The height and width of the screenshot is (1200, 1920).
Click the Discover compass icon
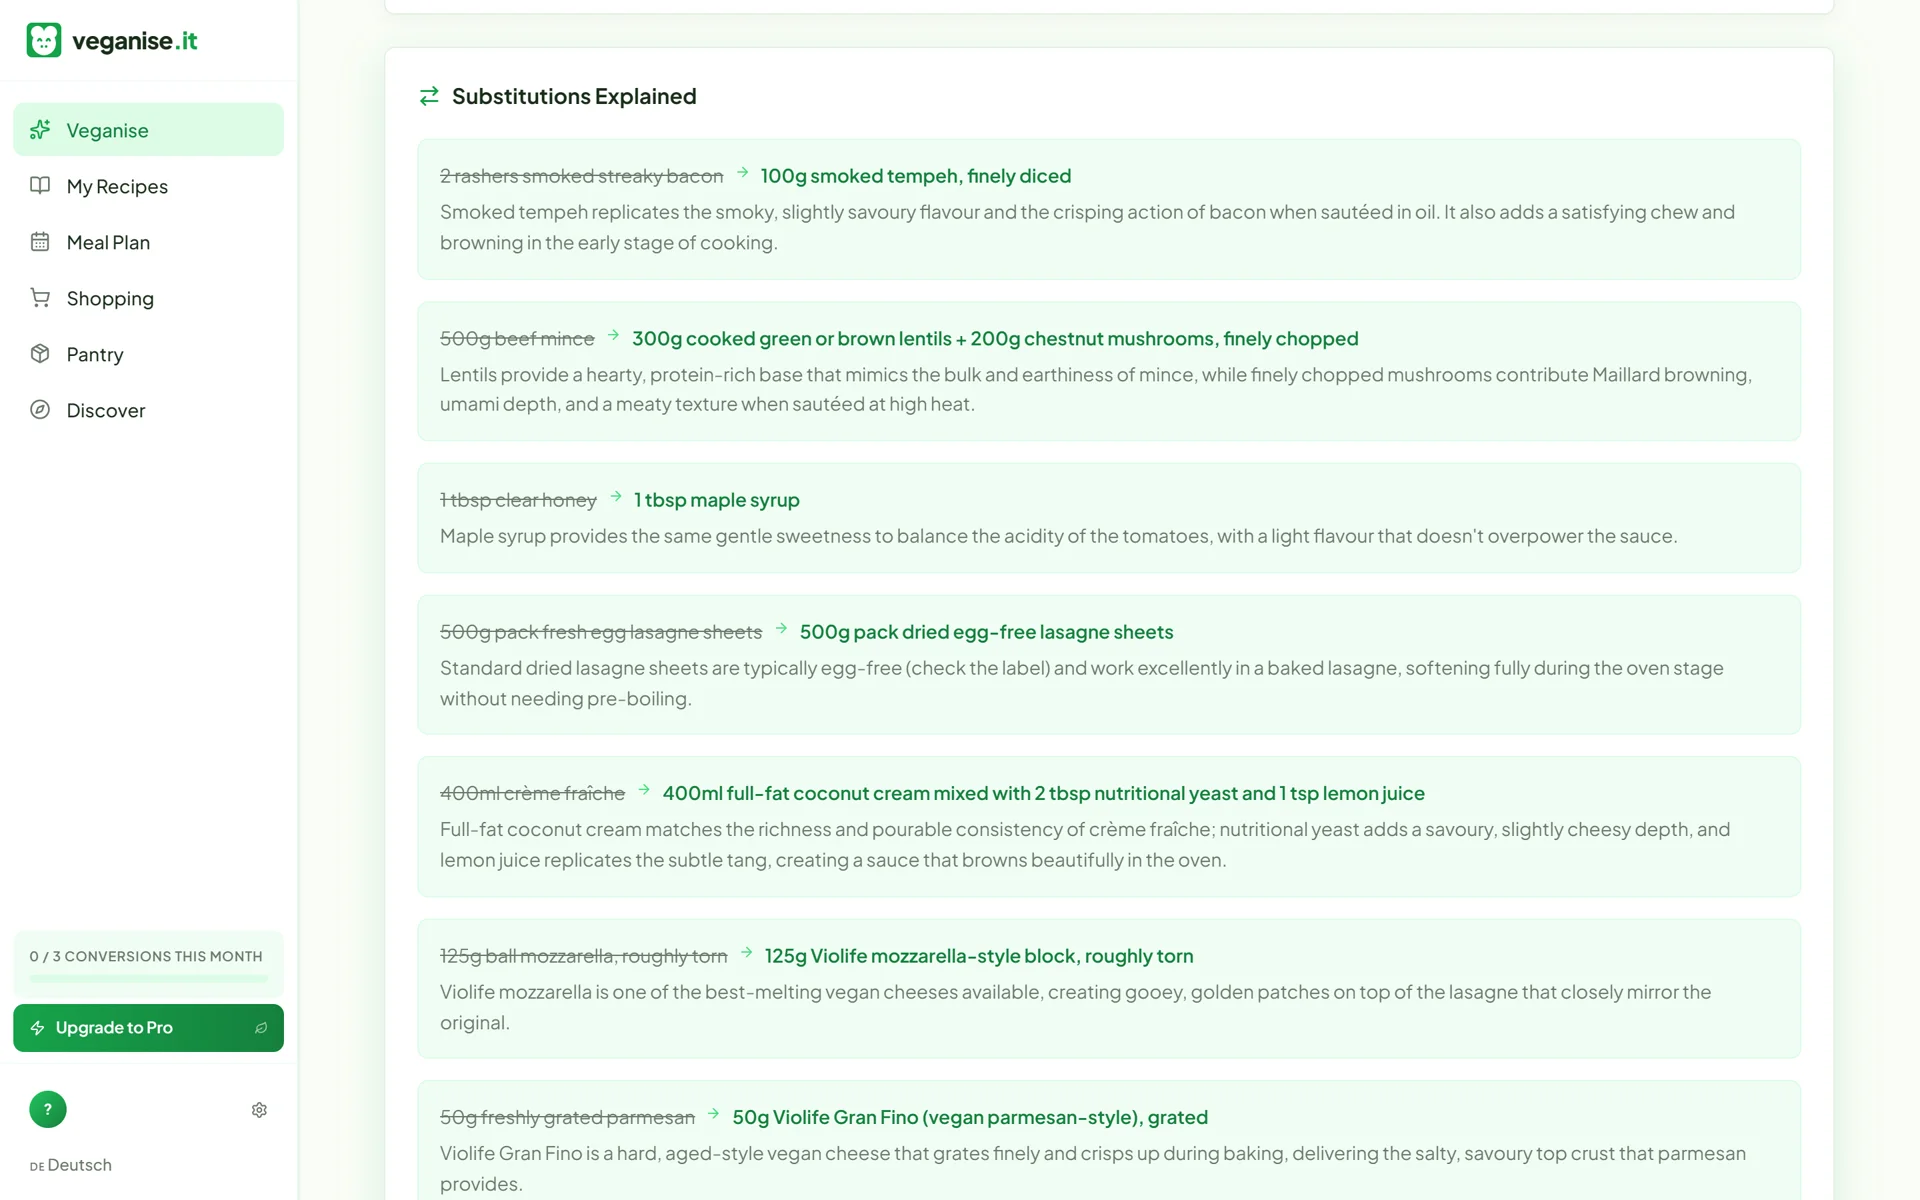point(40,410)
